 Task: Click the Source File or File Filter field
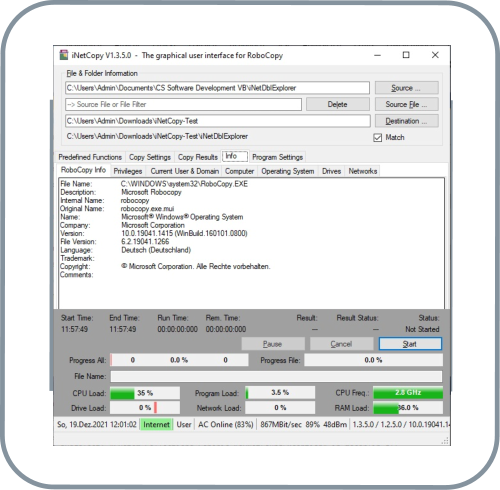tap(183, 104)
